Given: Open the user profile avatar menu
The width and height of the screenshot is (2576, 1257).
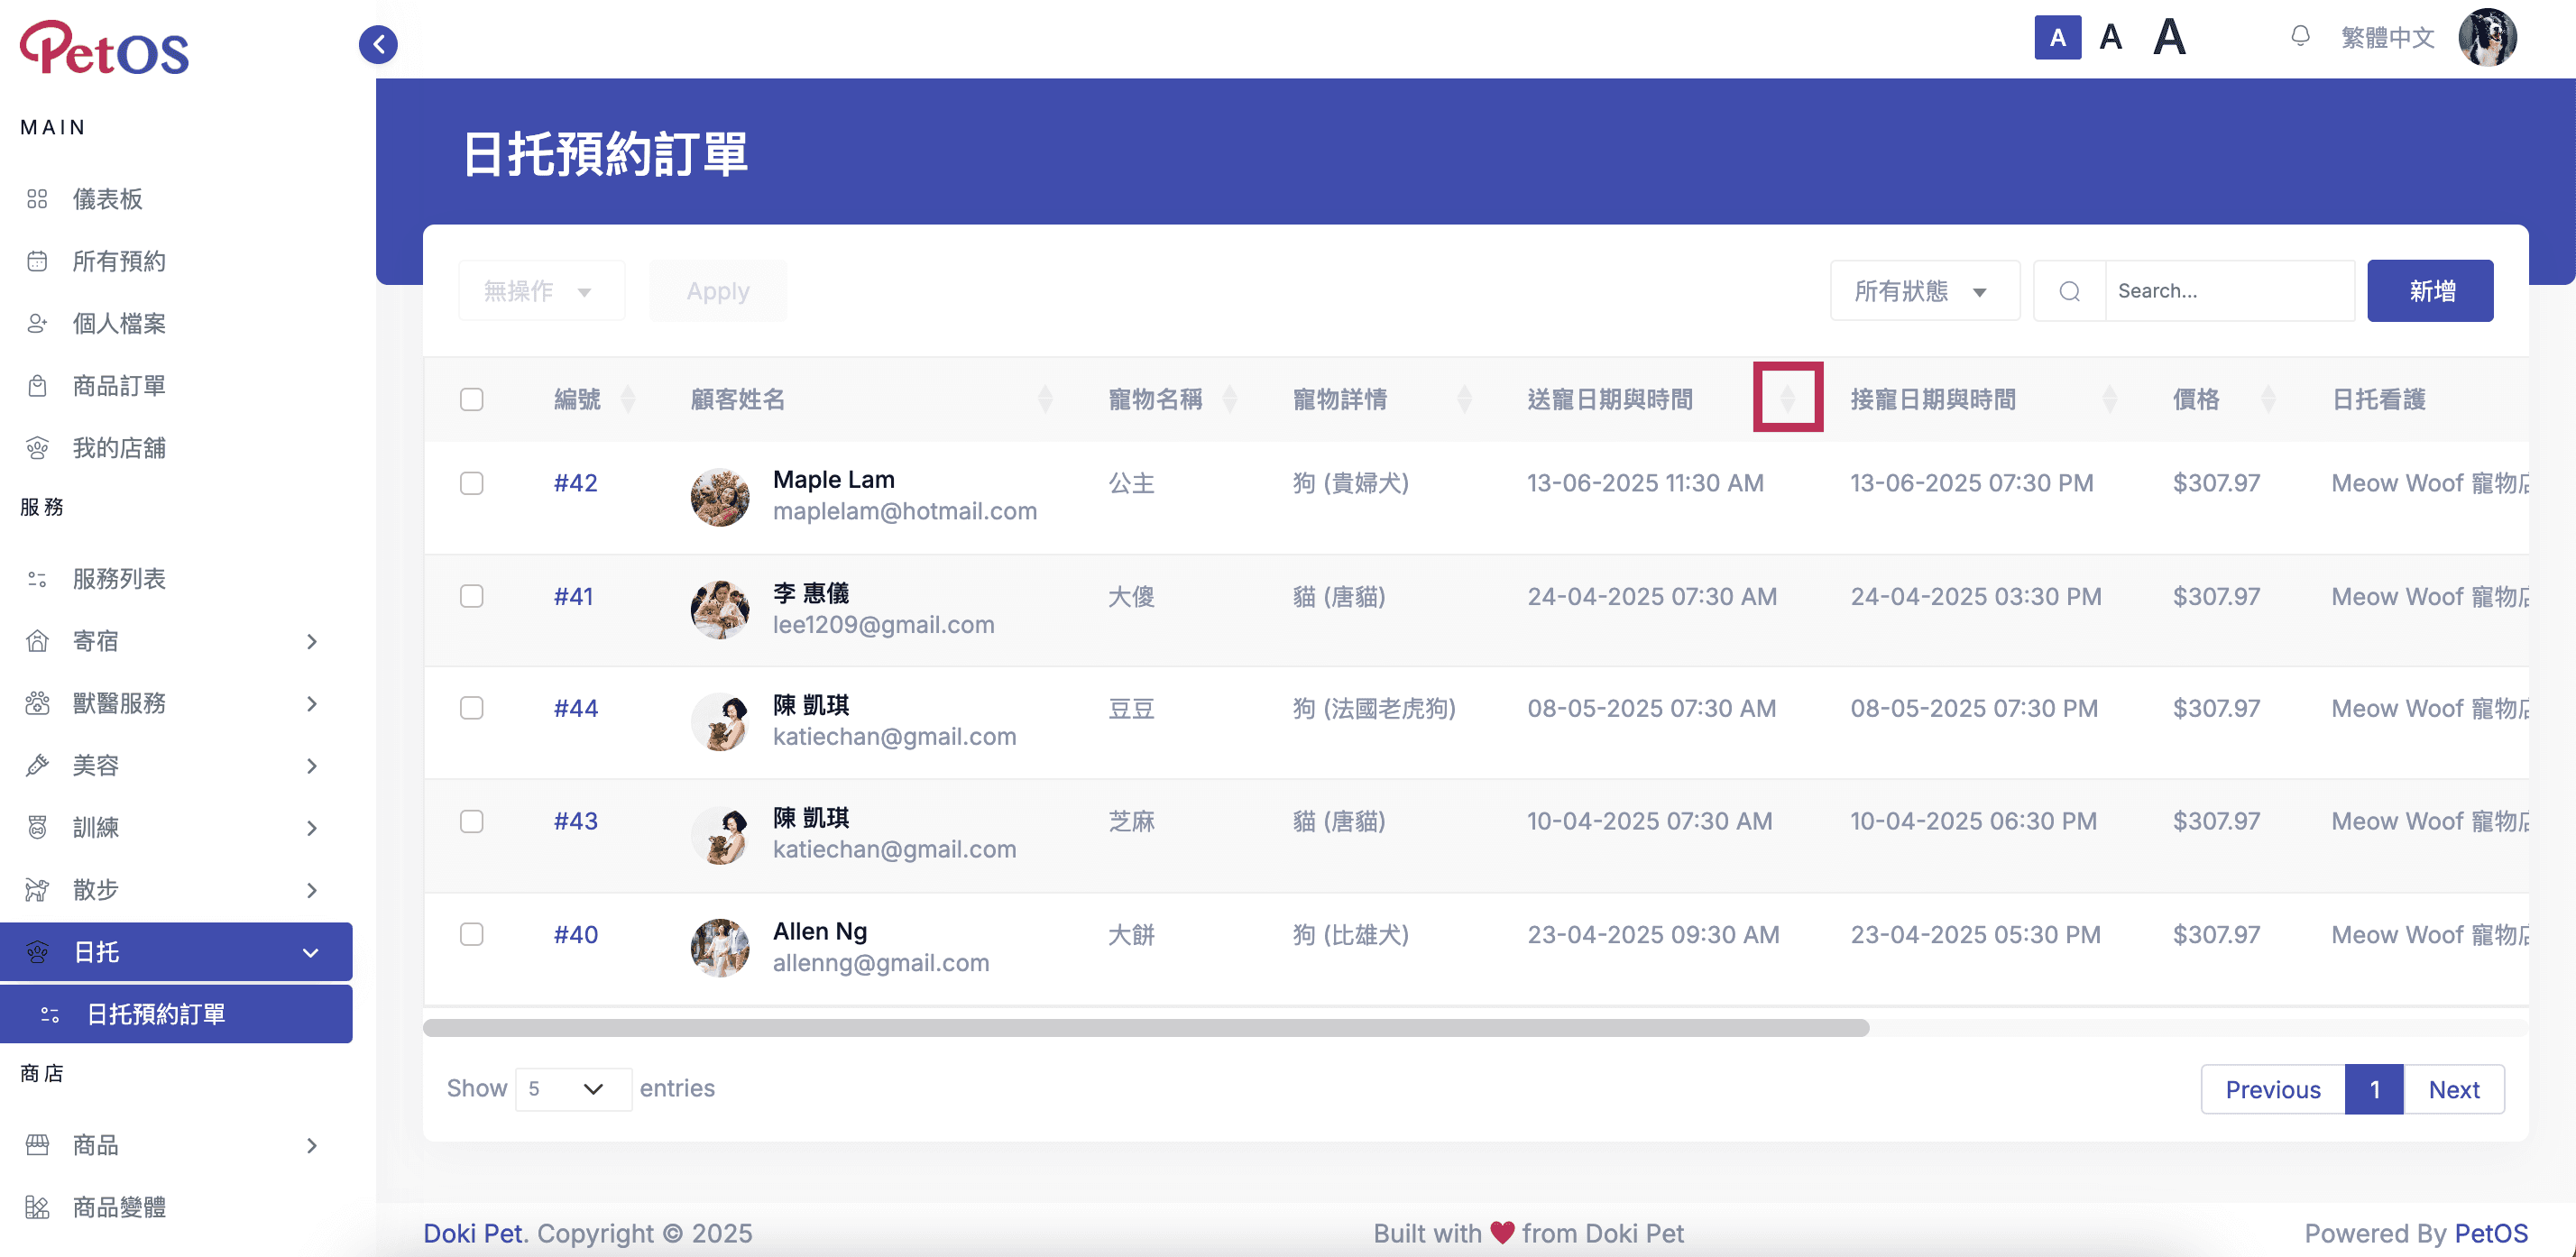Looking at the screenshot, I should 2487,37.
